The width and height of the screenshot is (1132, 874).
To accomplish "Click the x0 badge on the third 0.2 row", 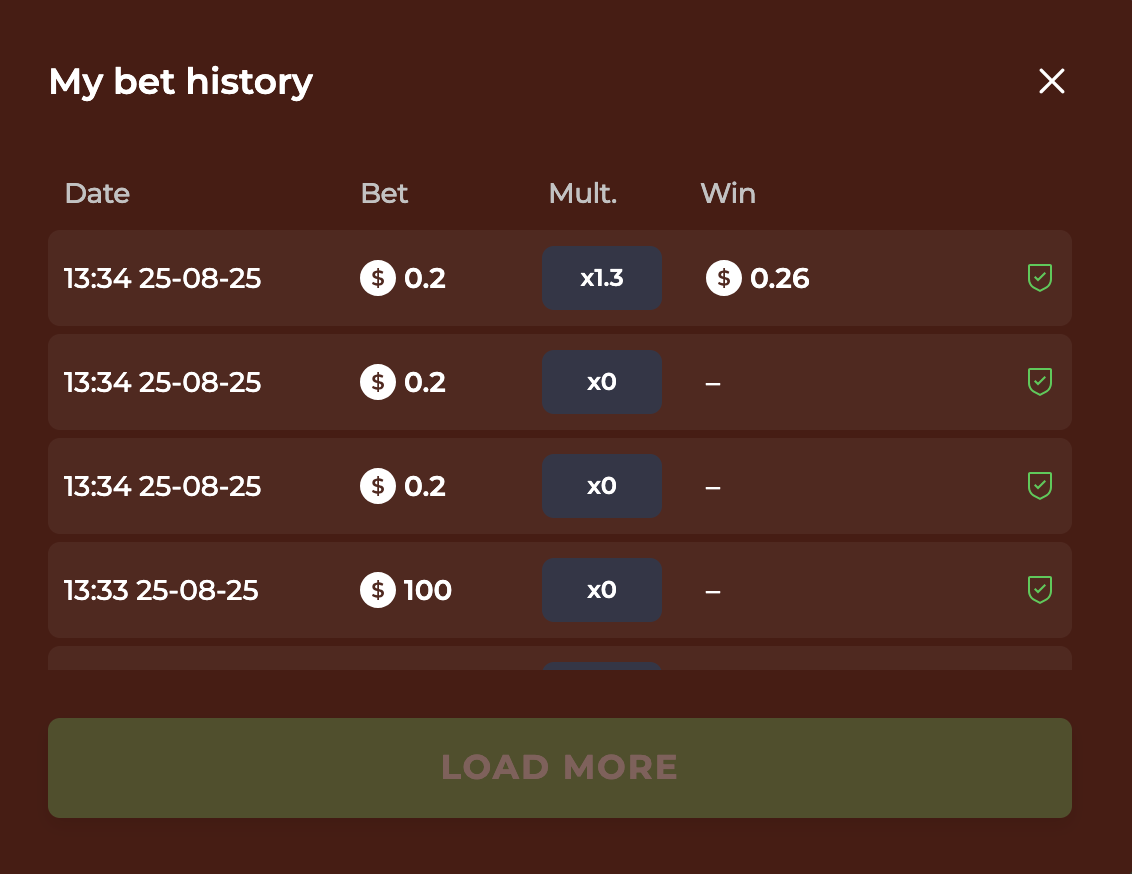I will pyautogui.click(x=601, y=486).
